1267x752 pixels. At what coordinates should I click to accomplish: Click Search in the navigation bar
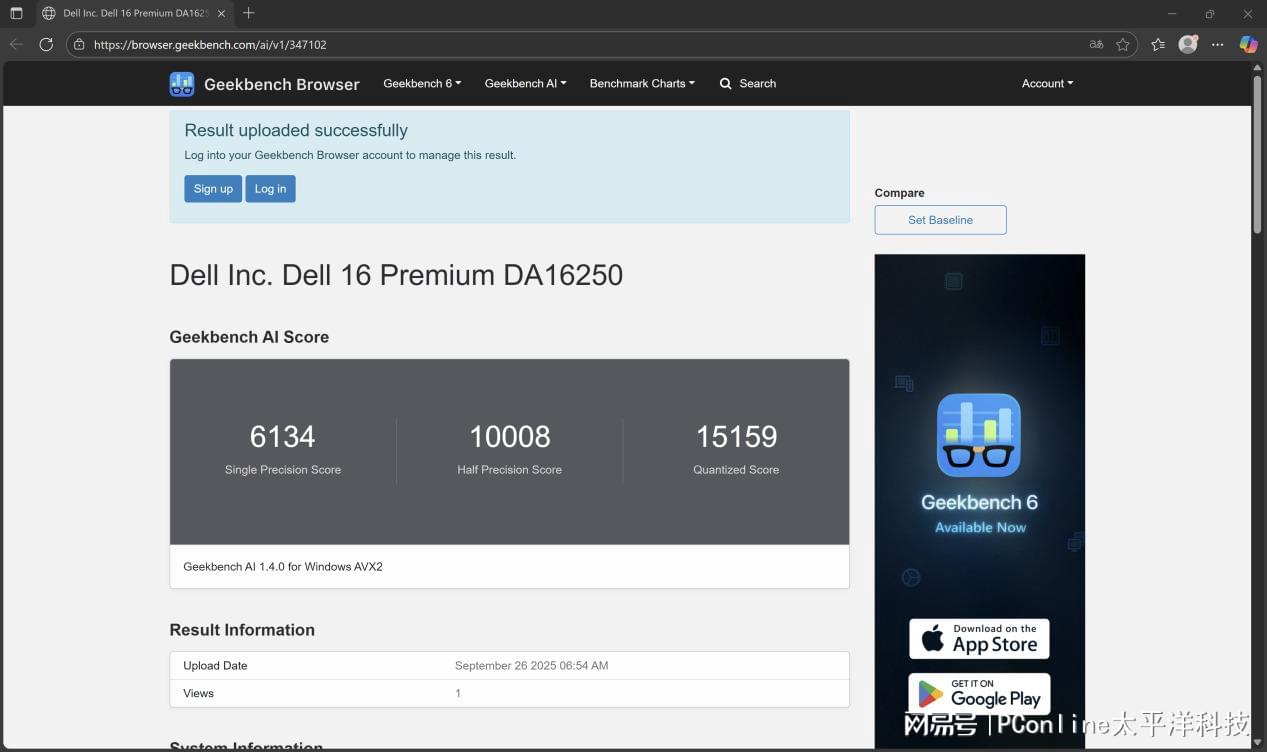tap(748, 83)
